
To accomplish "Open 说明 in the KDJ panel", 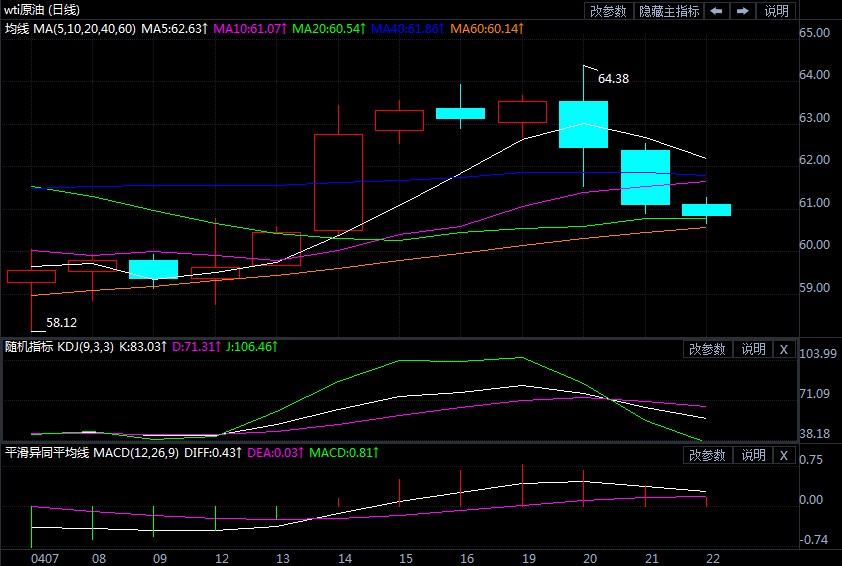I will [x=753, y=349].
